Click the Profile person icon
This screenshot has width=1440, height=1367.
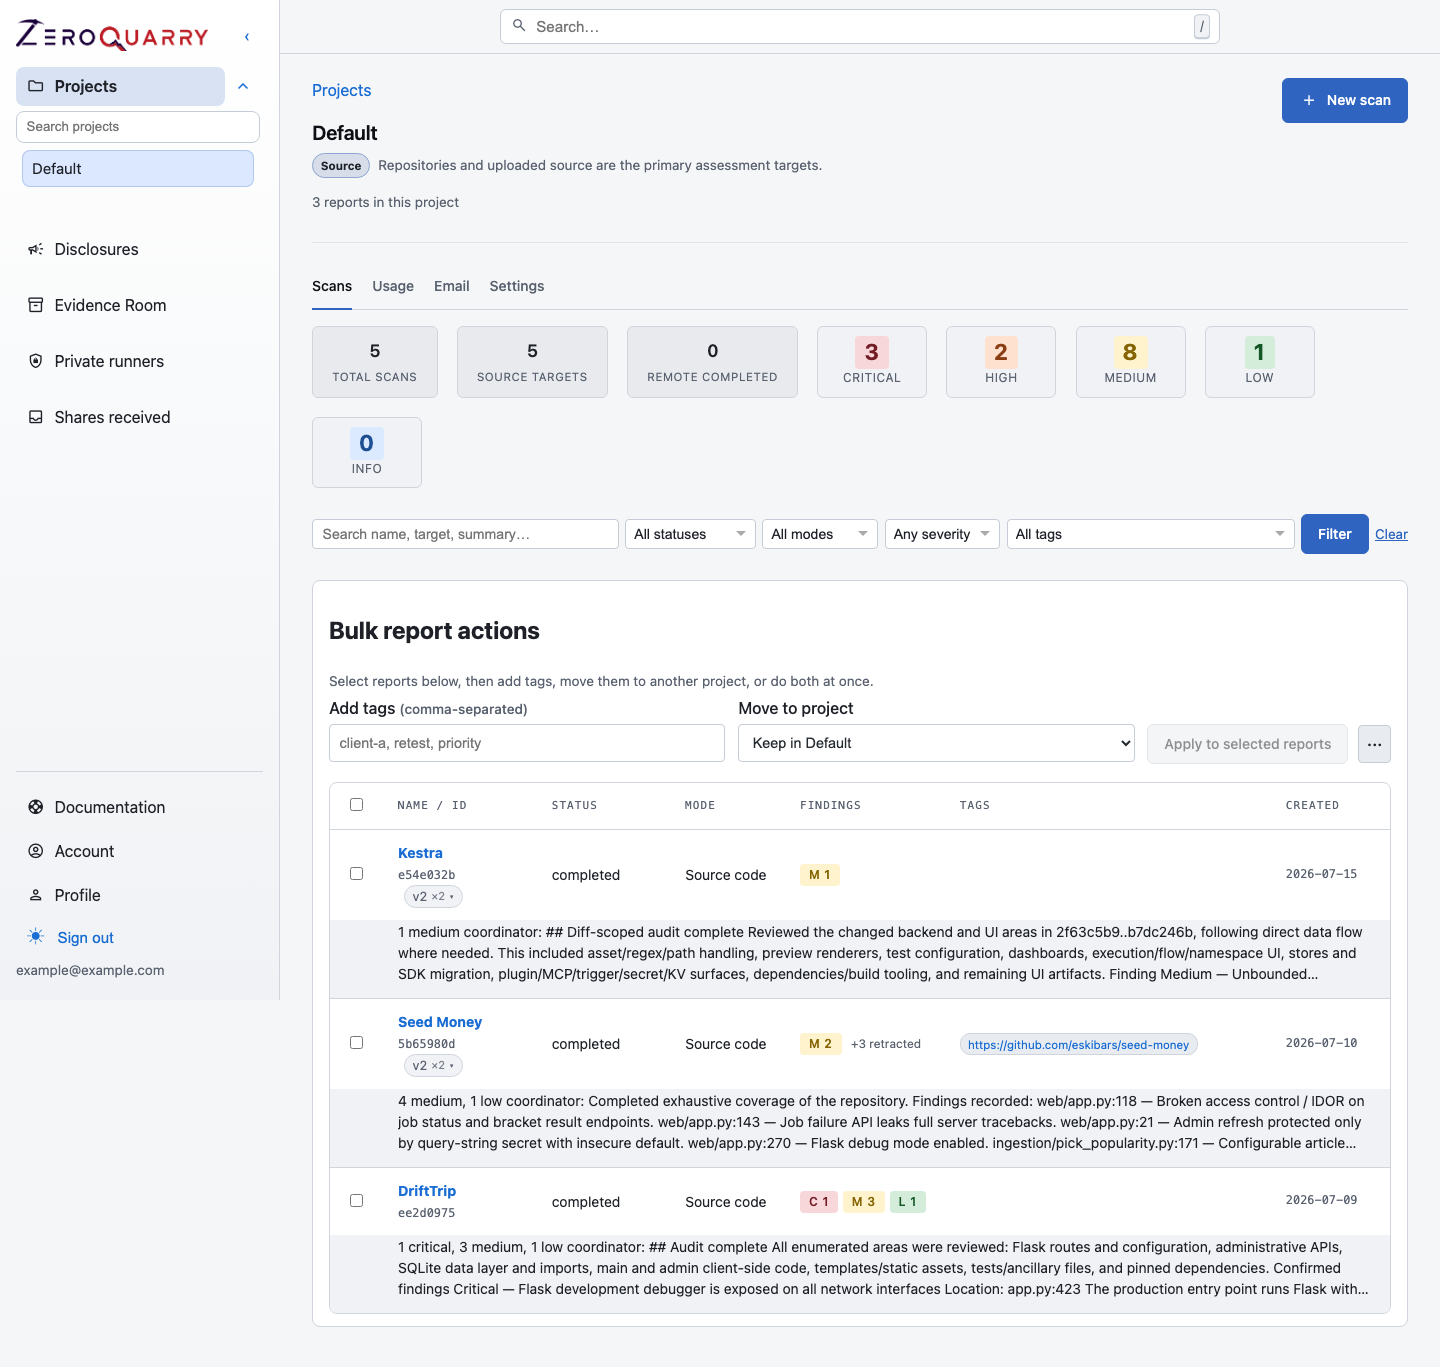36,895
